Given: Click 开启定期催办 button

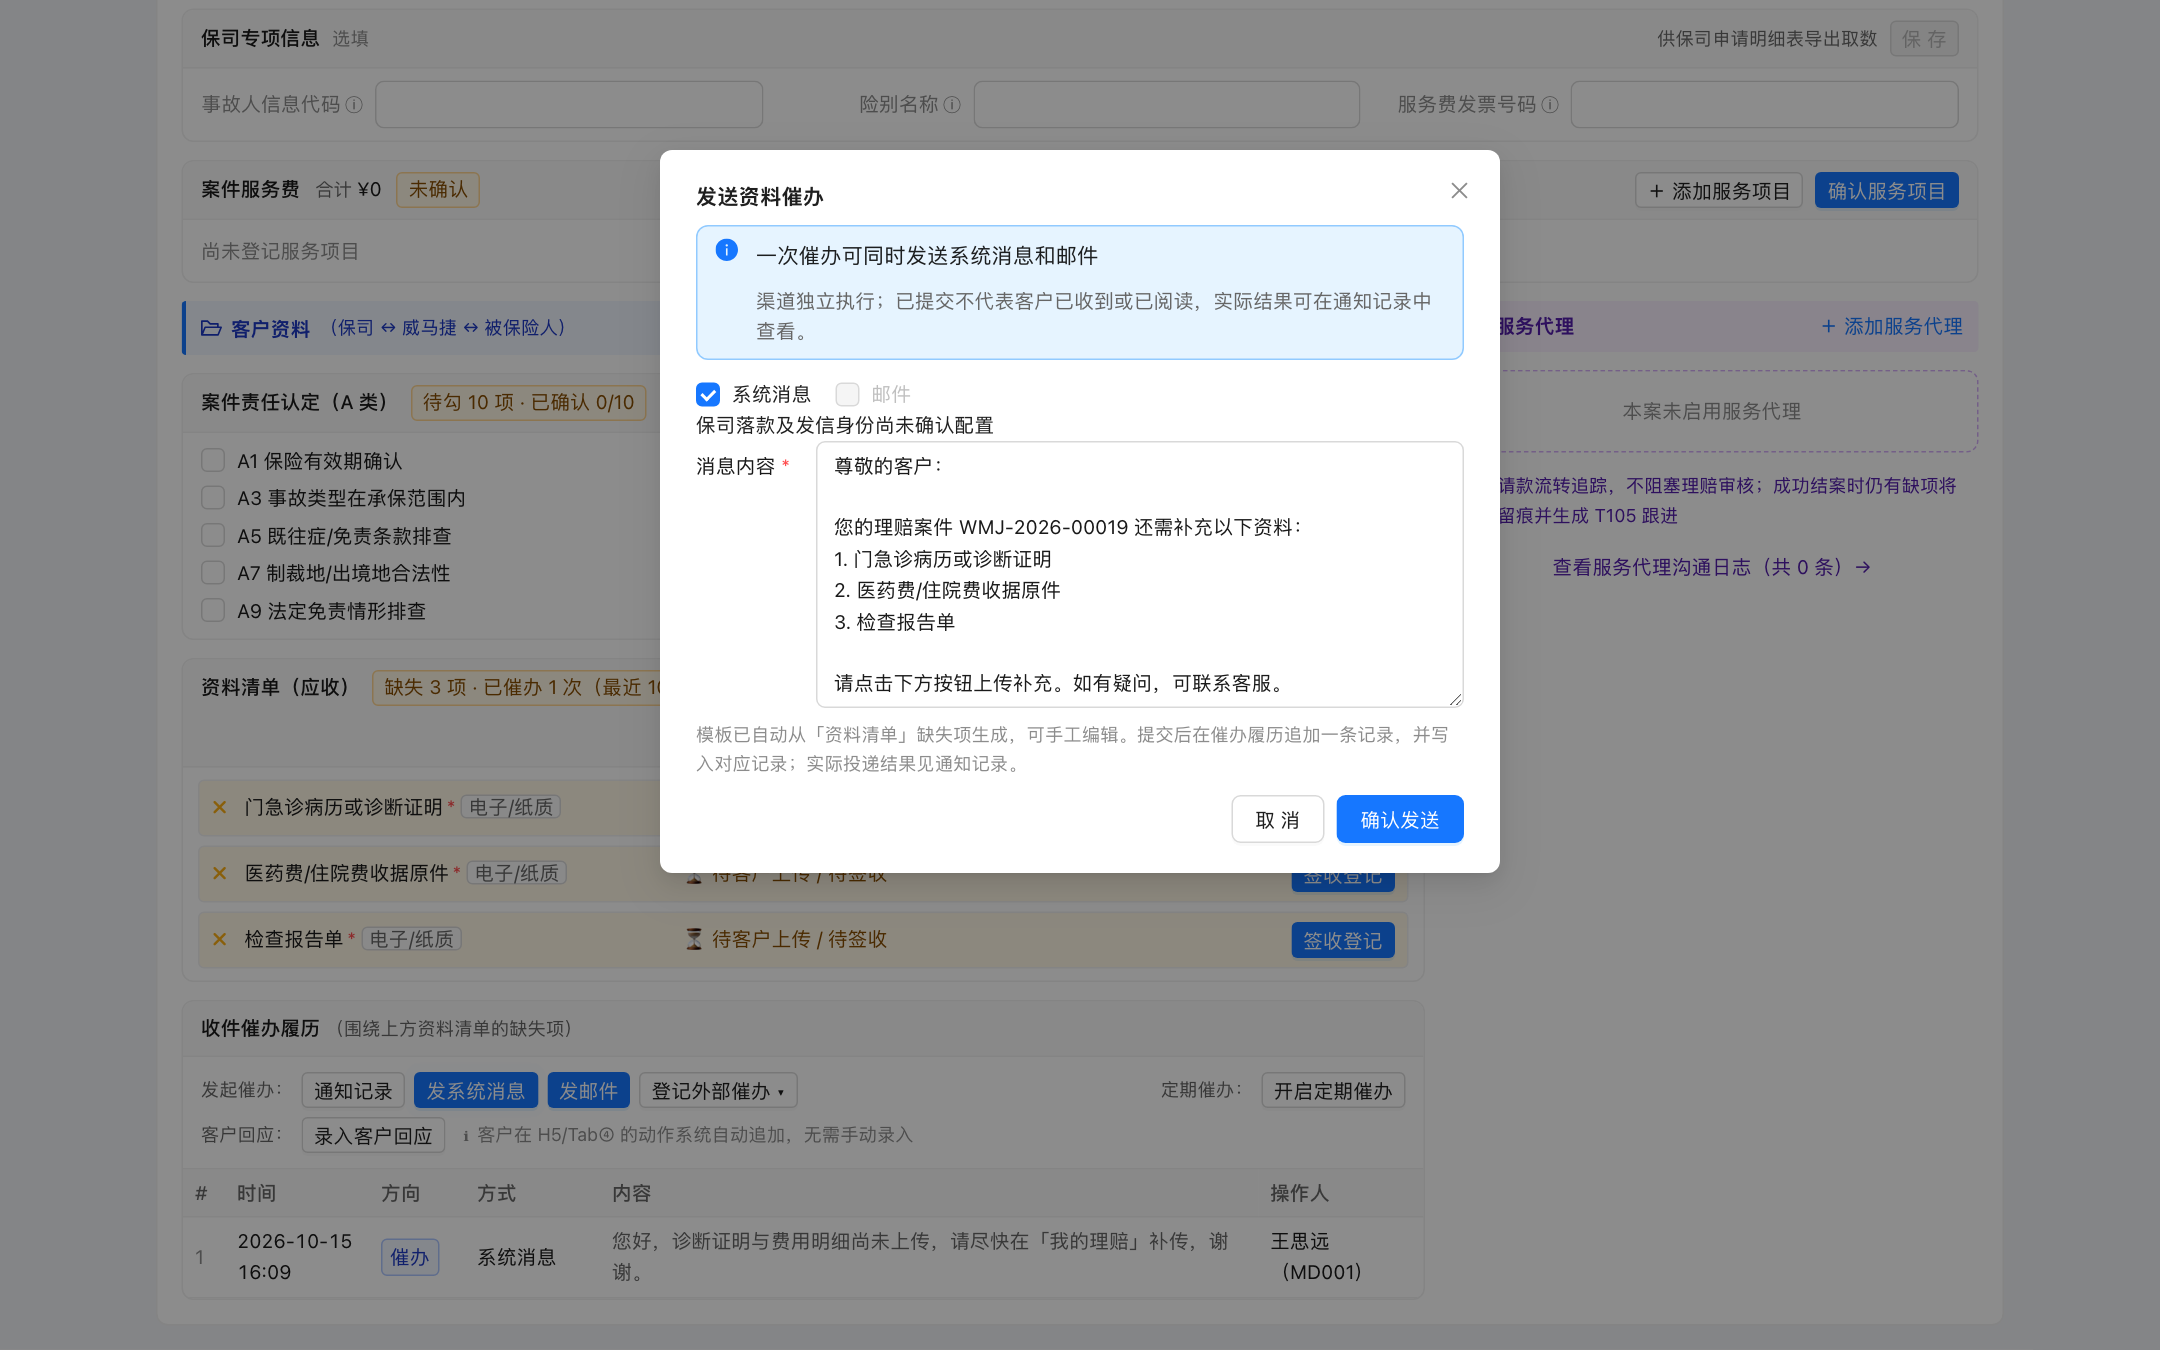Looking at the screenshot, I should [1333, 1090].
